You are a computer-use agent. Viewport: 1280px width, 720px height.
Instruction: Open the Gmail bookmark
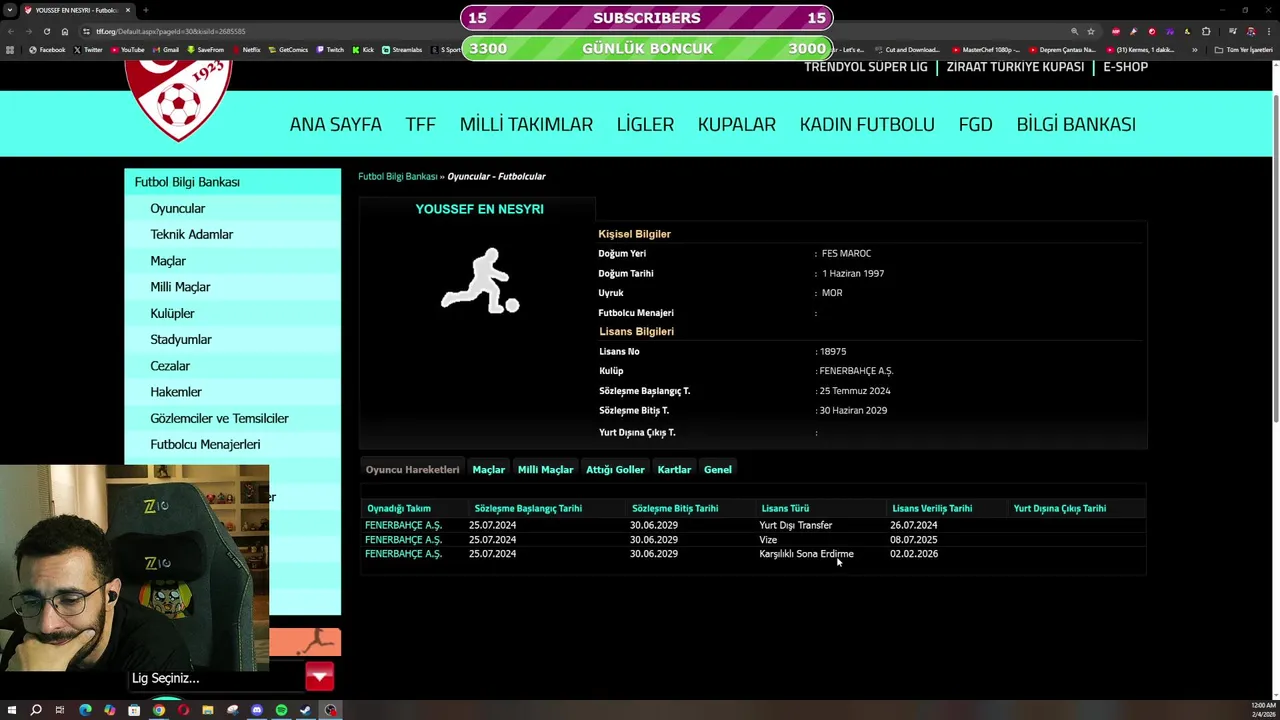tap(166, 50)
